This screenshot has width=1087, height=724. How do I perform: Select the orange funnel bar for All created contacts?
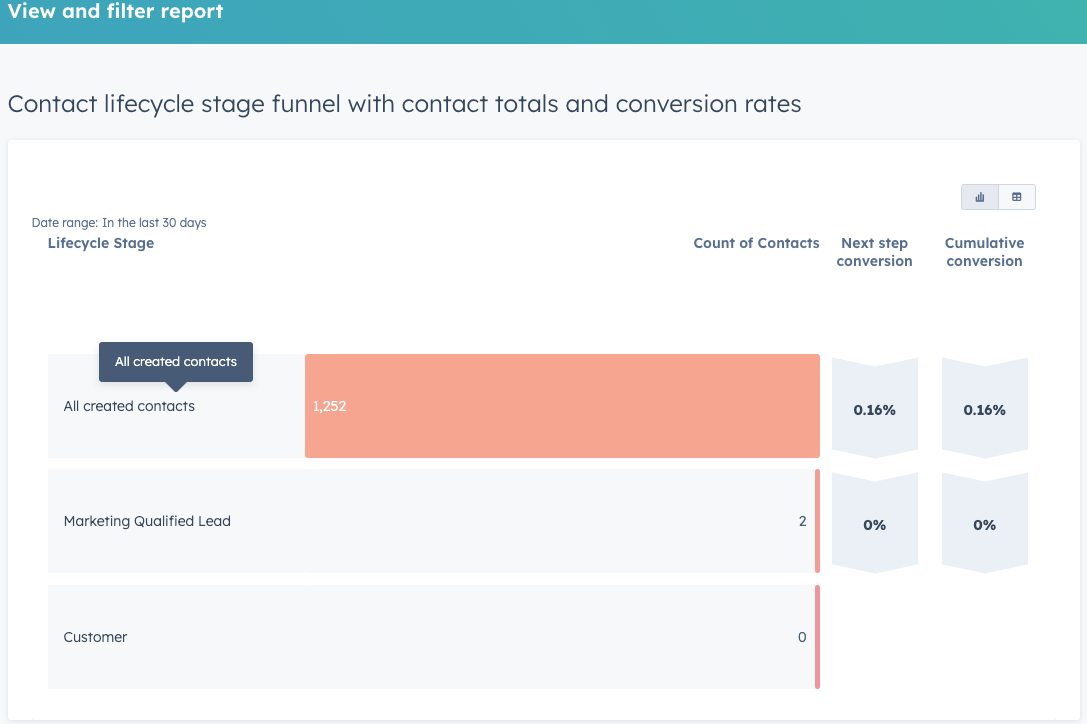coord(560,406)
